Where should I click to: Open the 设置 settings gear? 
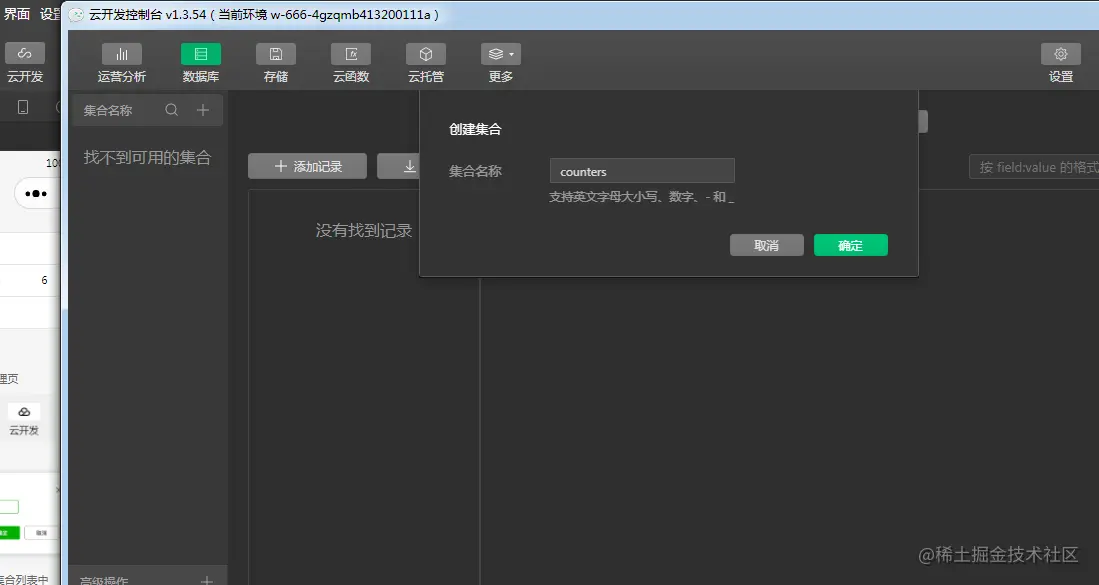click(x=1060, y=64)
